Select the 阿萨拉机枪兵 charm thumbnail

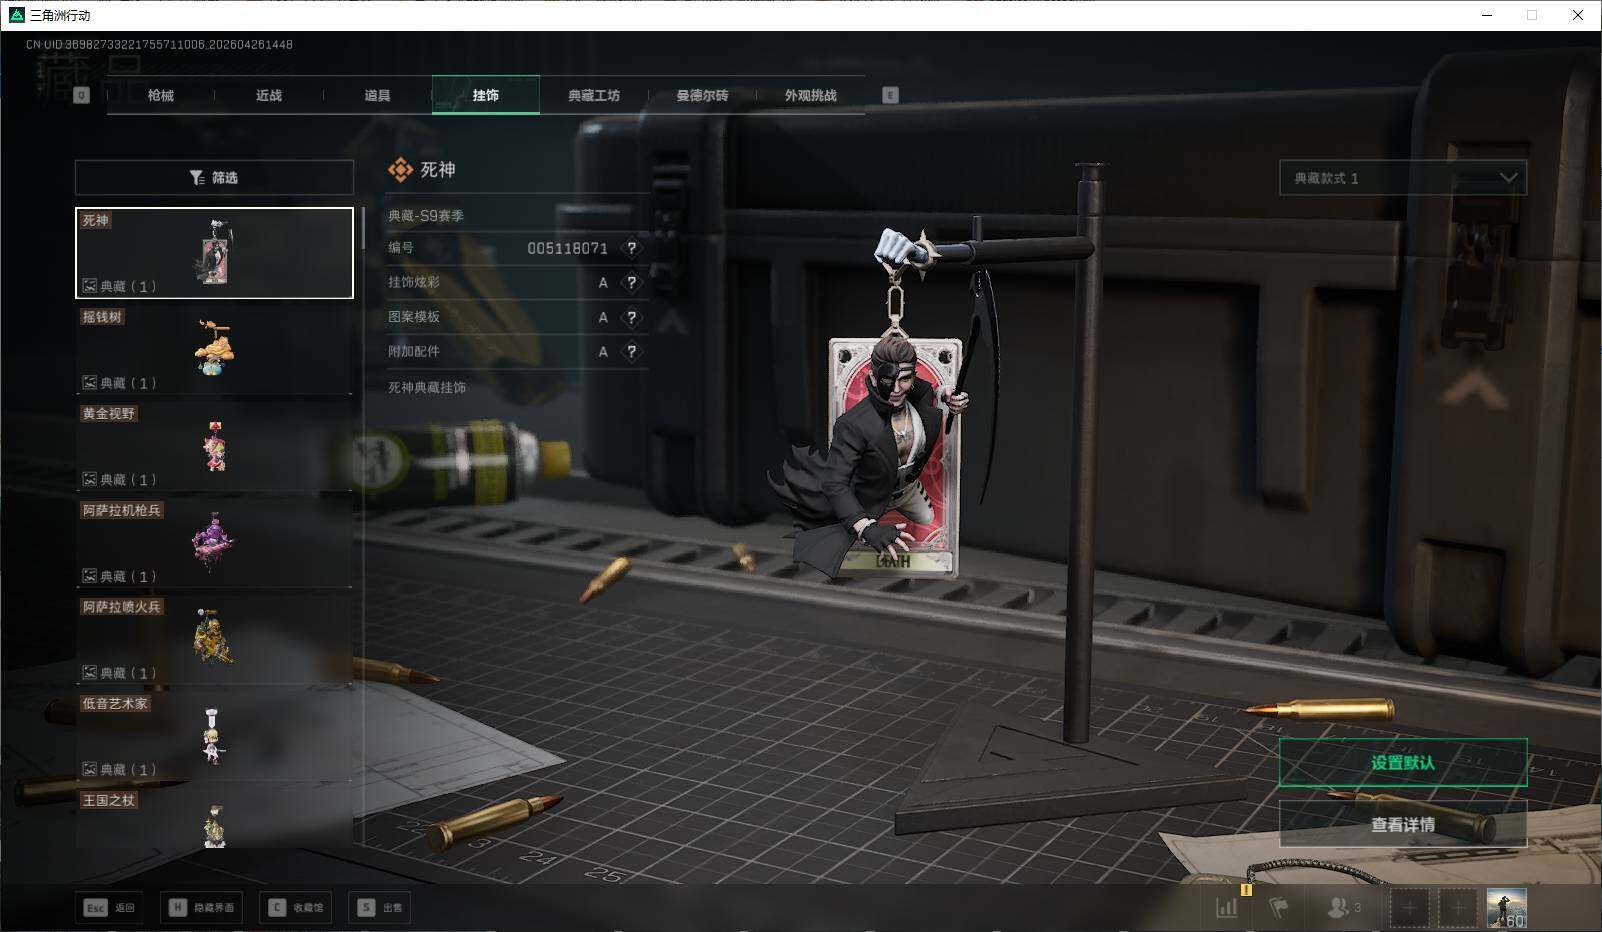pyautogui.click(x=214, y=542)
